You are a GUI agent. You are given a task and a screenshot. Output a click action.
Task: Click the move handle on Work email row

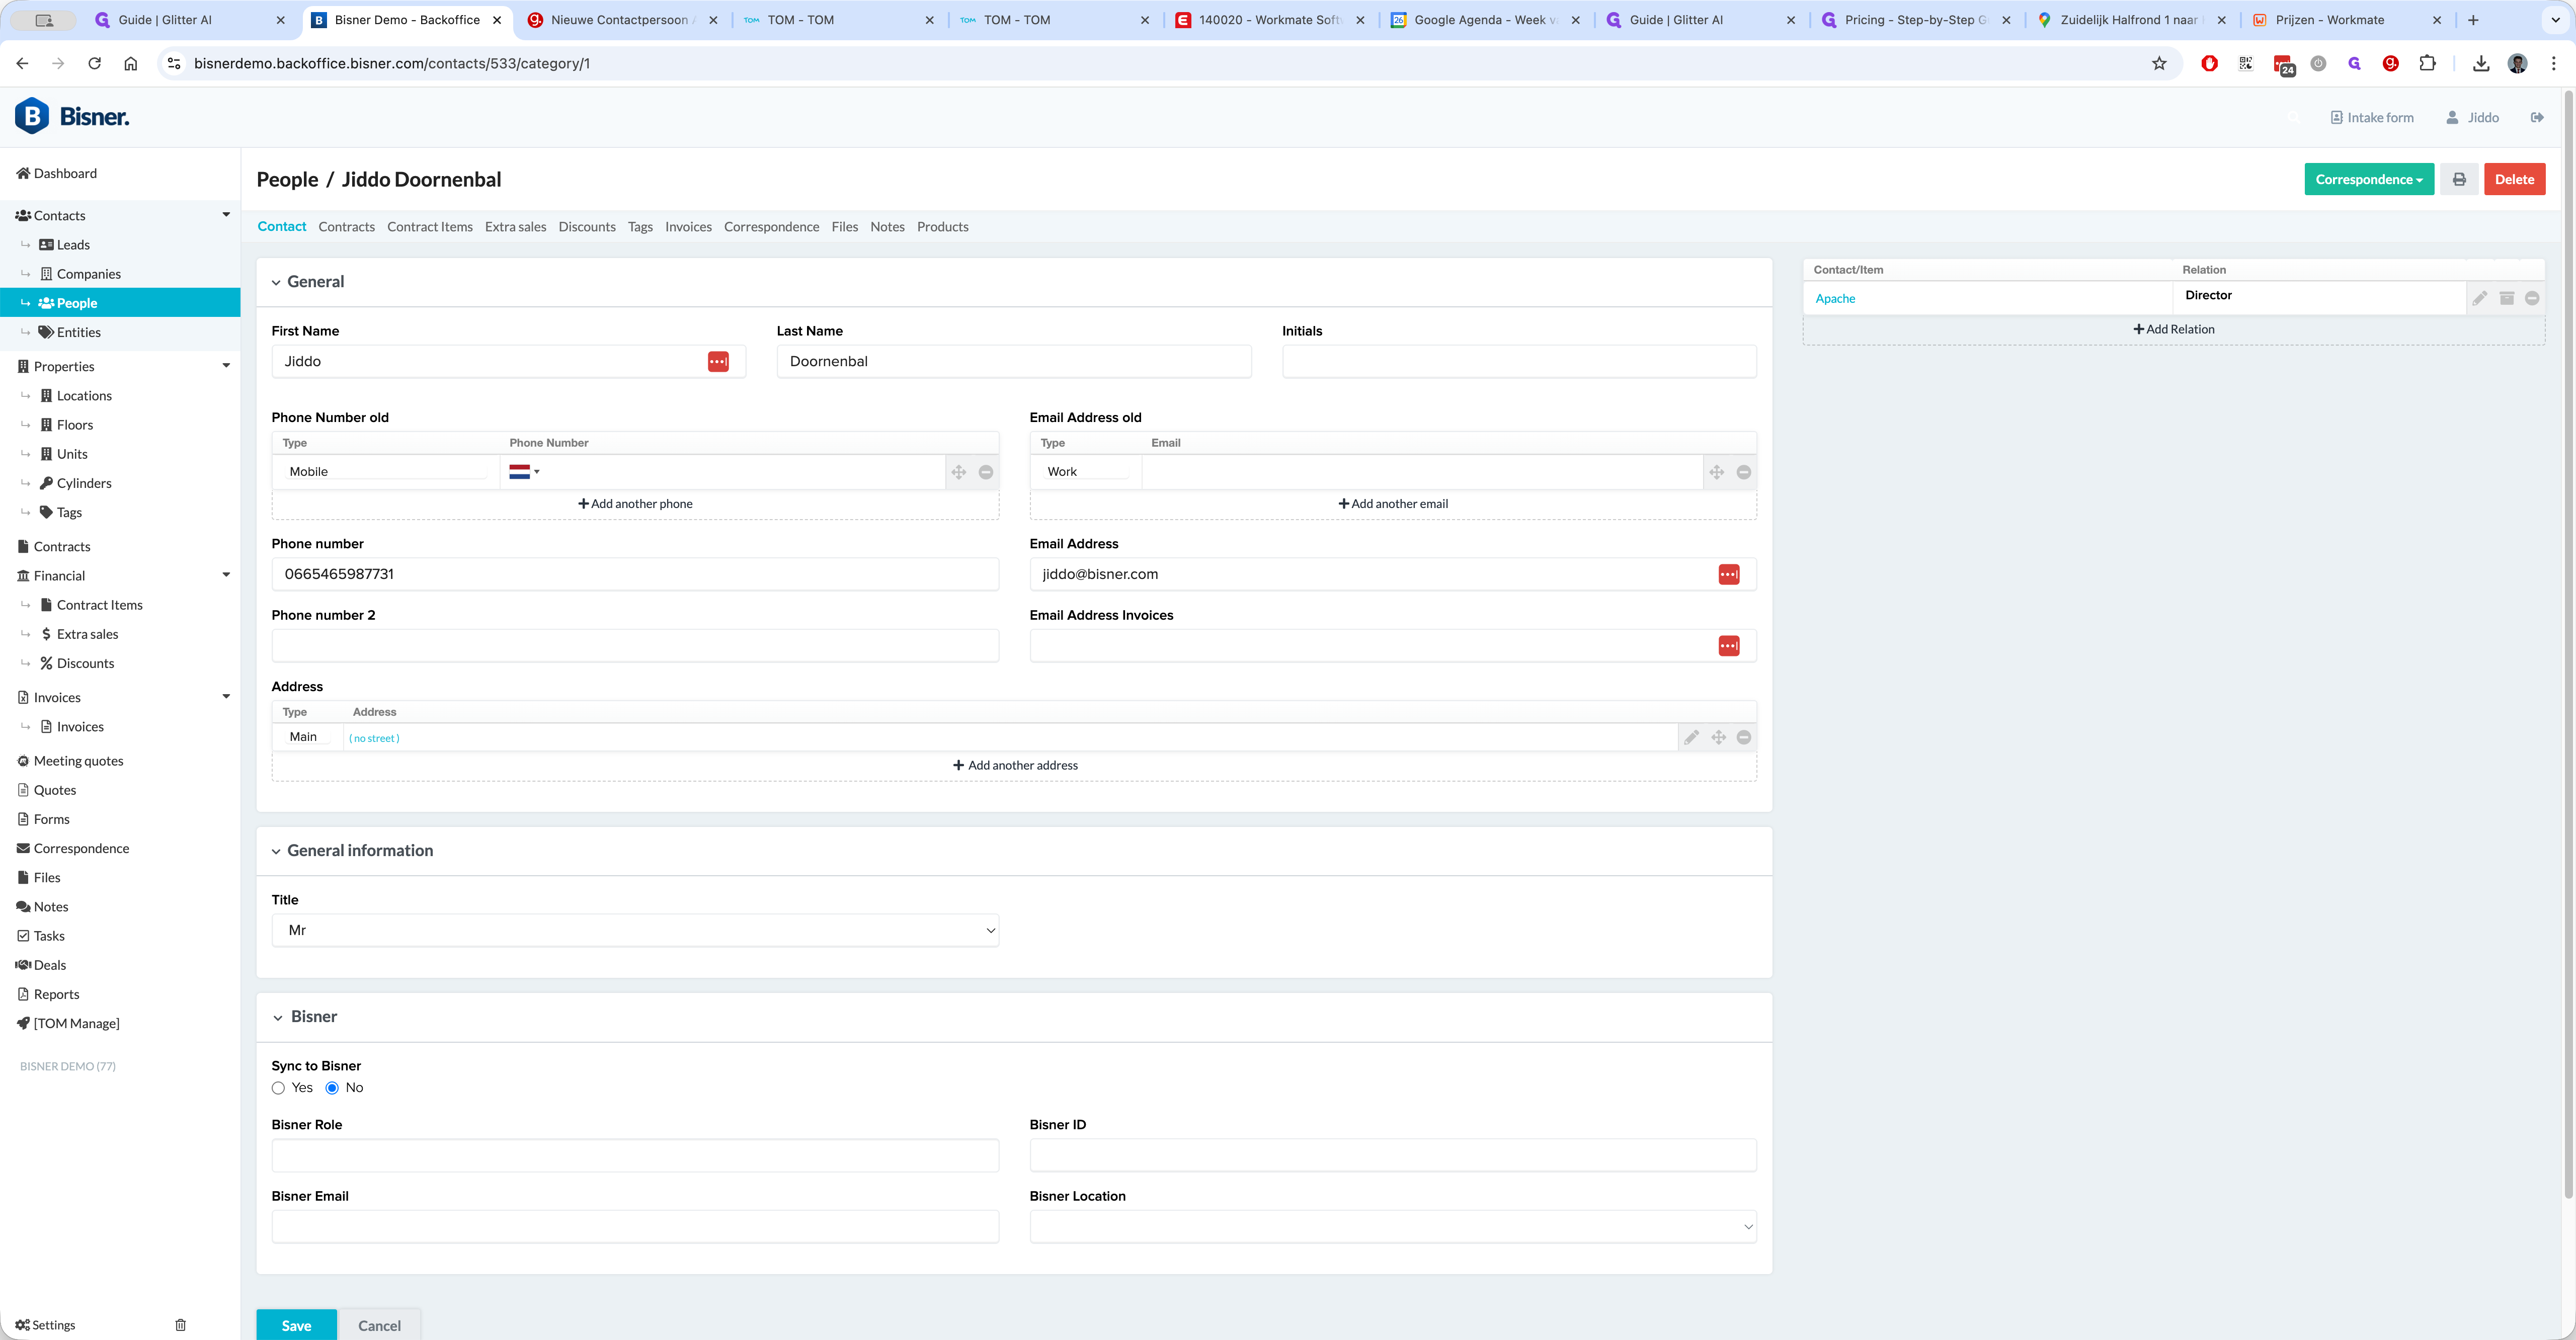[1716, 472]
